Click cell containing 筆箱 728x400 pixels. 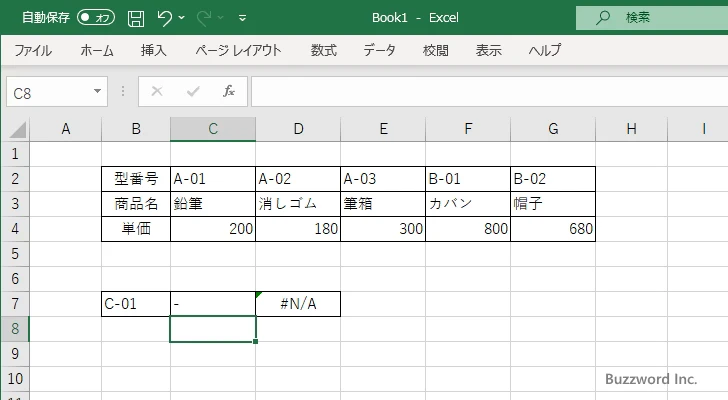pyautogui.click(x=383, y=204)
